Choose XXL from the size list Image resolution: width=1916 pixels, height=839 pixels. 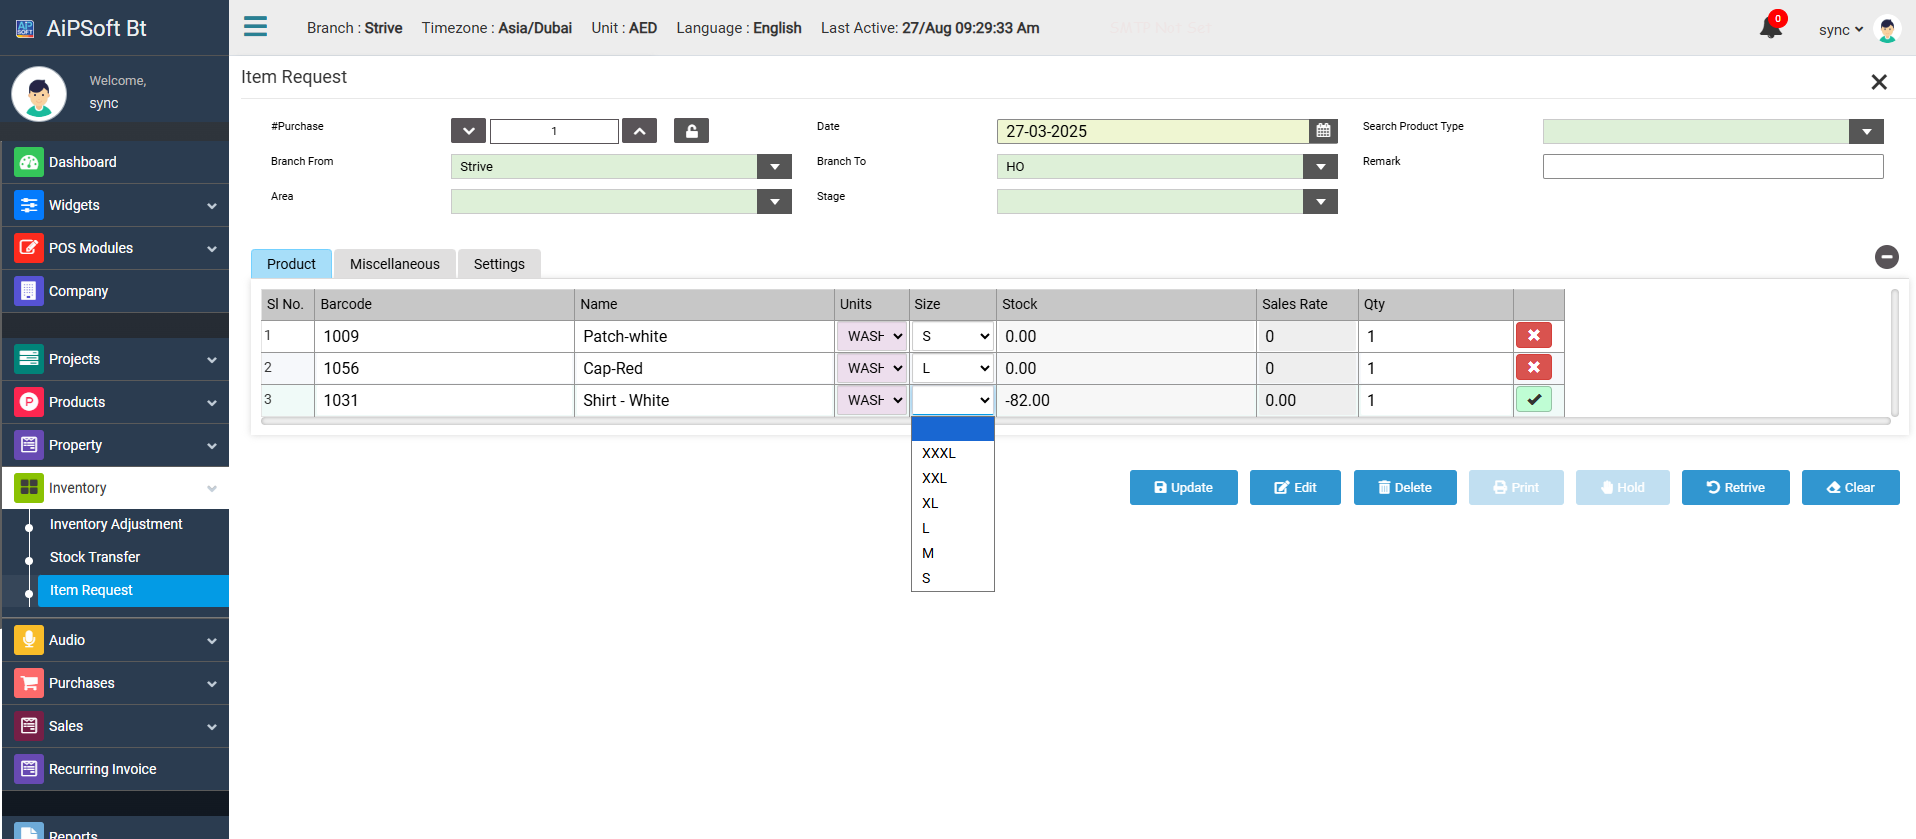coord(934,478)
